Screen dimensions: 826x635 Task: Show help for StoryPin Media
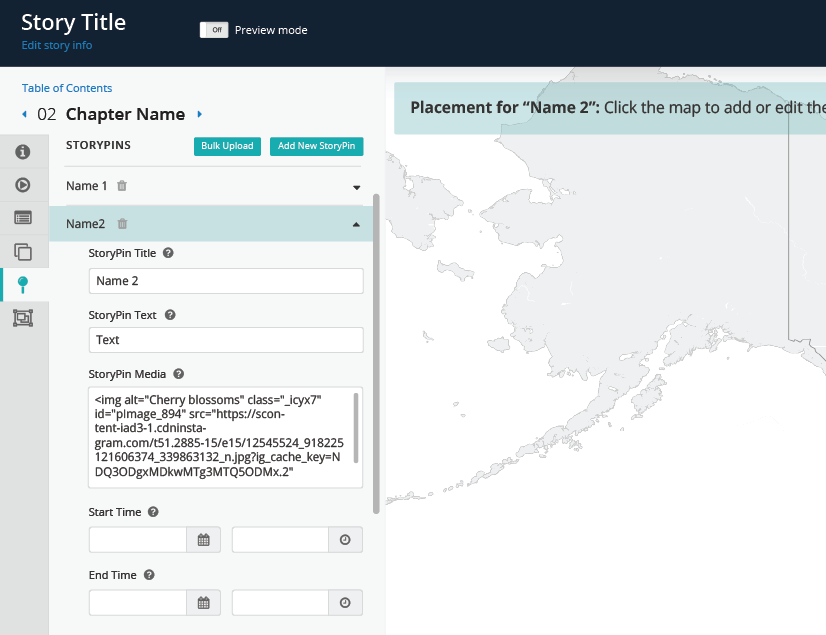[179, 374]
